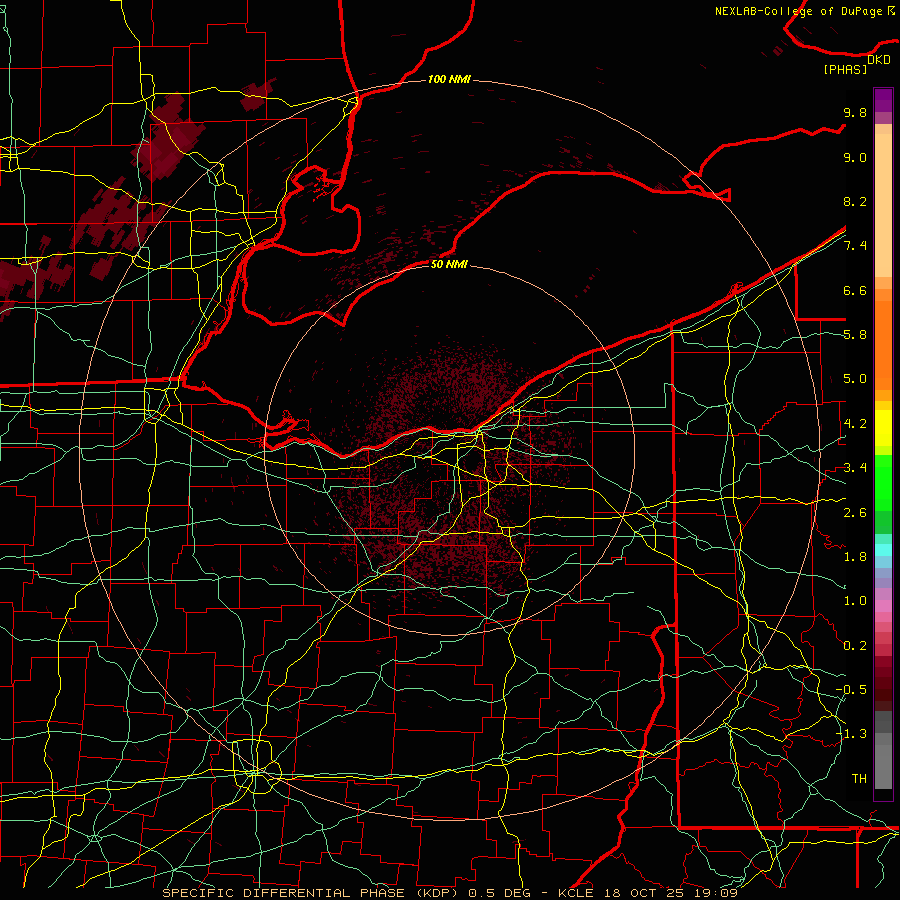
Task: Select the 9.8 scale value
Action: pyautogui.click(x=855, y=112)
